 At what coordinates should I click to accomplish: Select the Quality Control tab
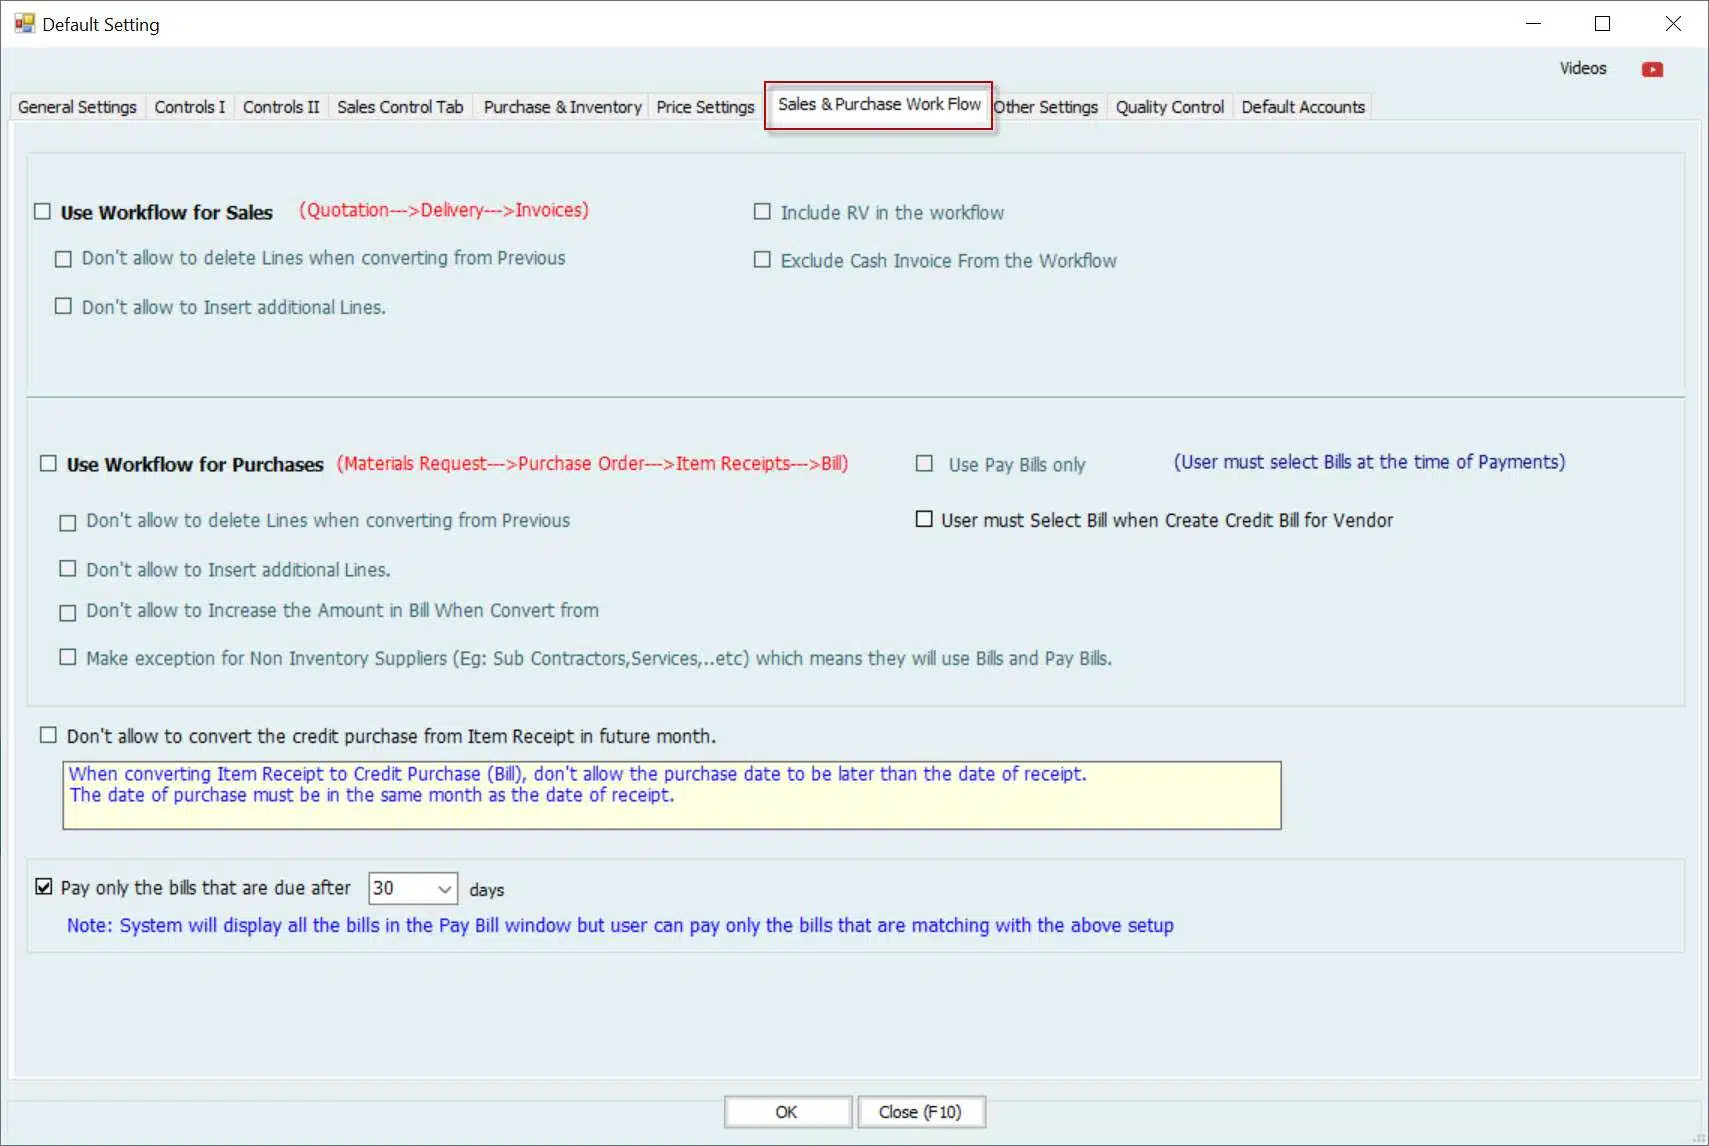pos(1169,107)
